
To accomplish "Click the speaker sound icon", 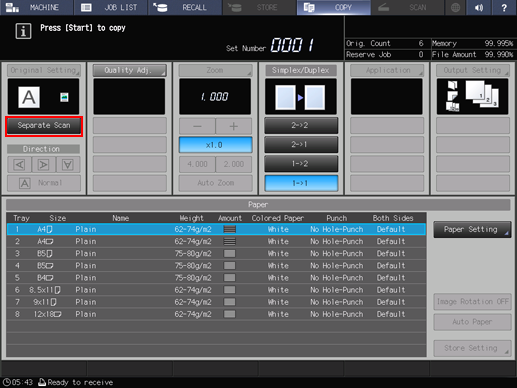I will point(479,7).
